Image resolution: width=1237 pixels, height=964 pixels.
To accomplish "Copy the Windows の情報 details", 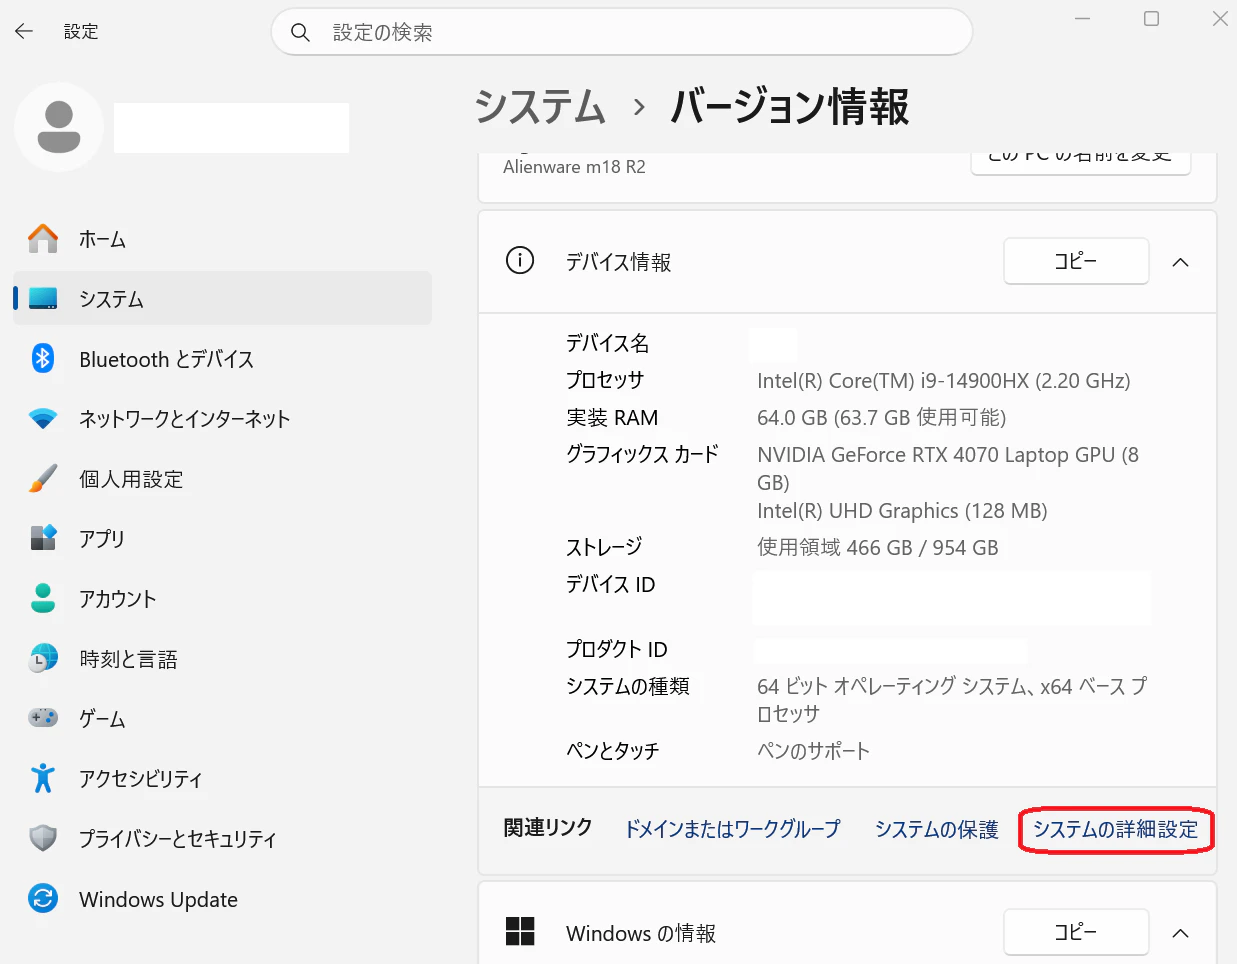I will pos(1076,932).
